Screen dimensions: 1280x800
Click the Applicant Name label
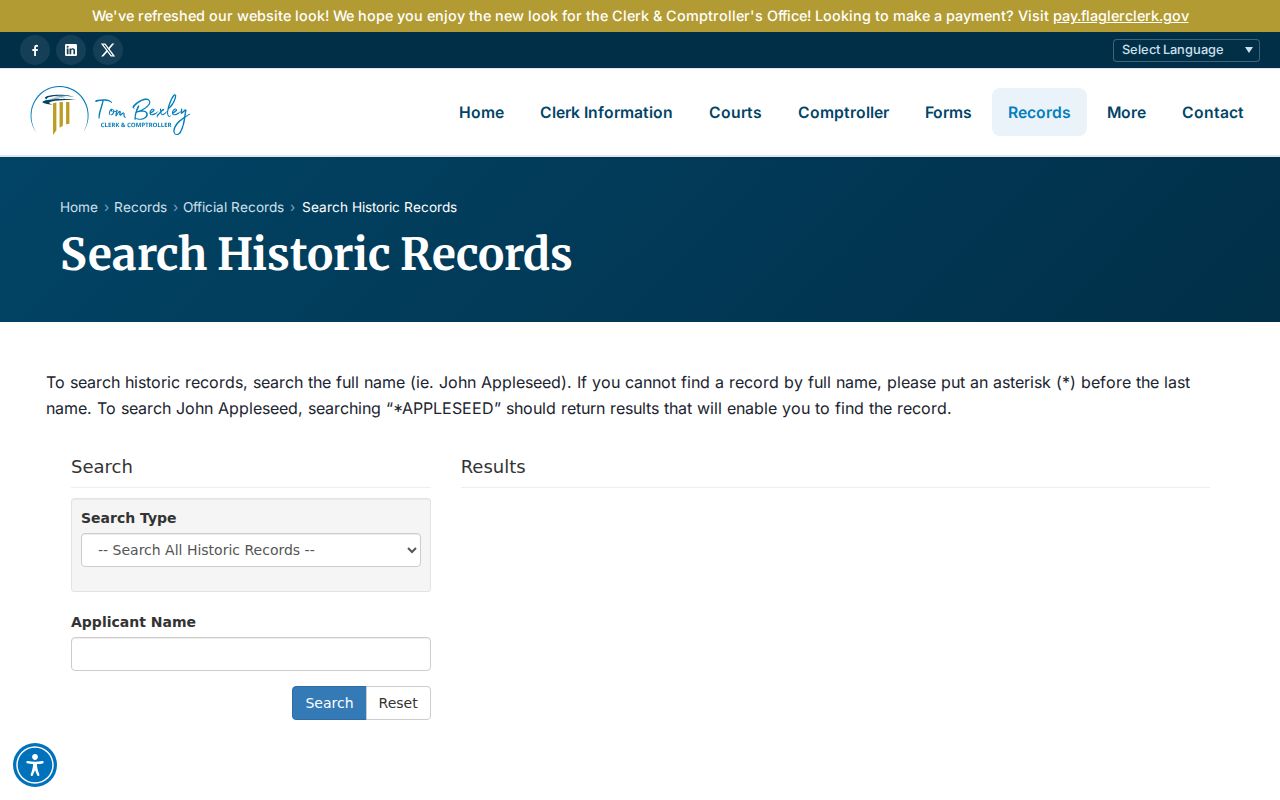pyautogui.click(x=133, y=622)
